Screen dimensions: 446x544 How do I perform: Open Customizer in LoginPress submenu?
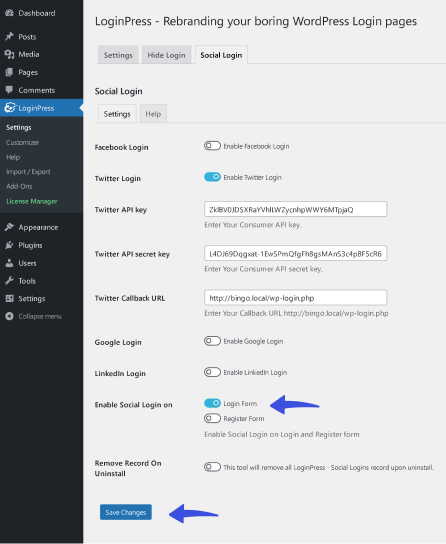[23, 142]
